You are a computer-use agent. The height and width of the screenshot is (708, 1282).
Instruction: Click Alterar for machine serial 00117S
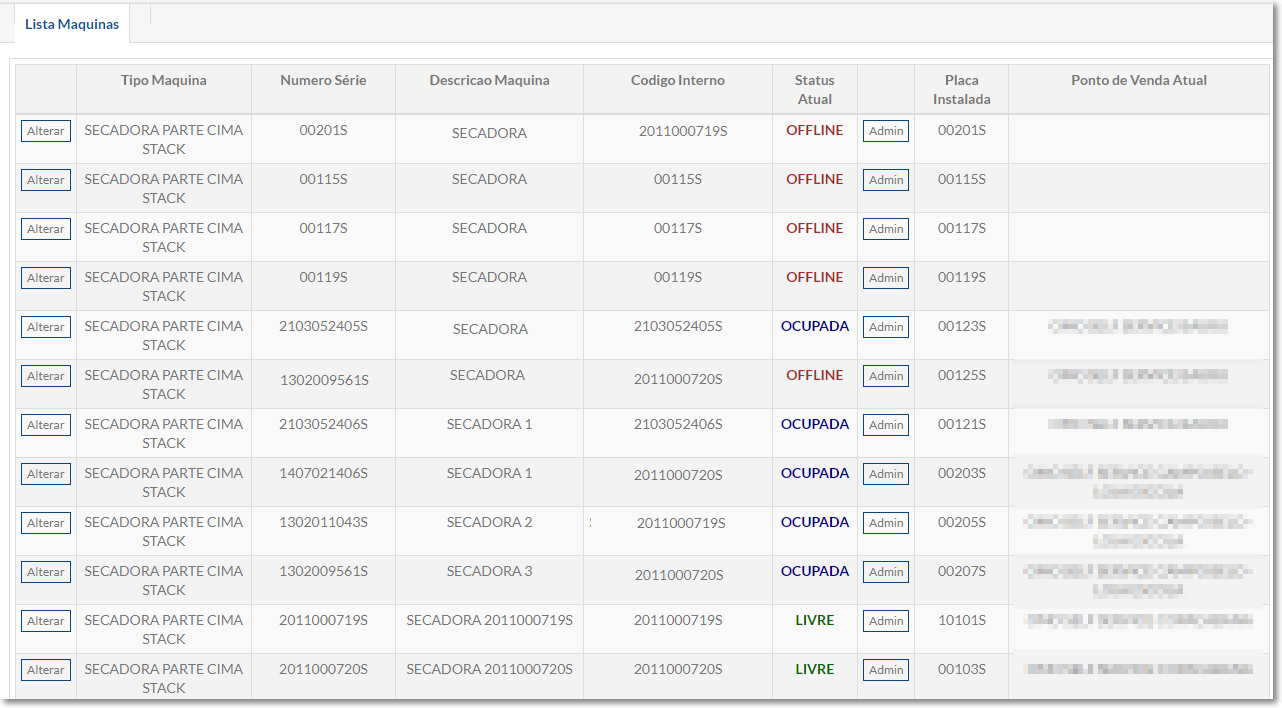[x=46, y=229]
